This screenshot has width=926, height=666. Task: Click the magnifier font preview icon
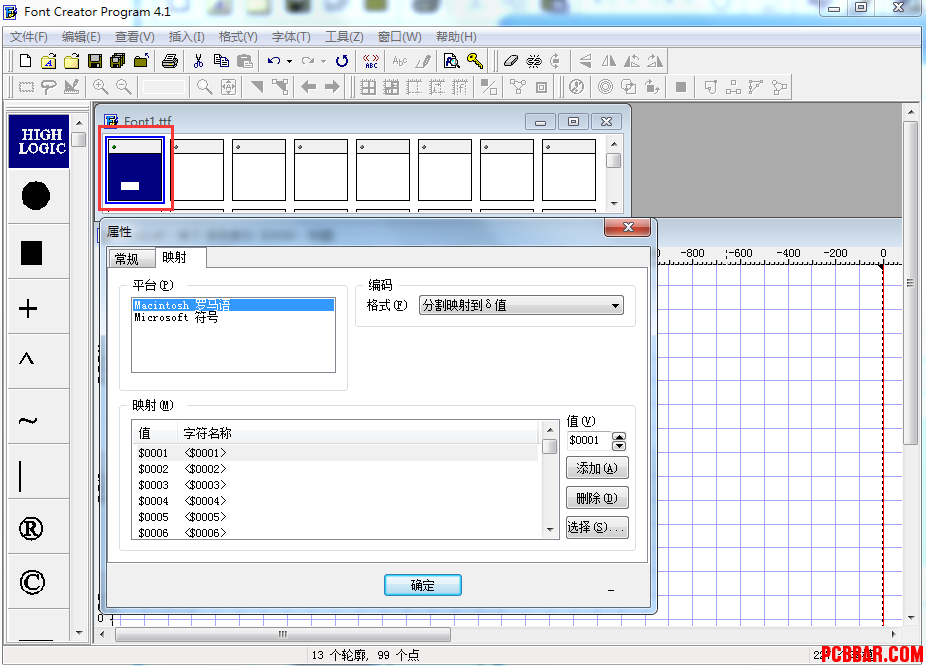pyautogui.click(x=452, y=61)
